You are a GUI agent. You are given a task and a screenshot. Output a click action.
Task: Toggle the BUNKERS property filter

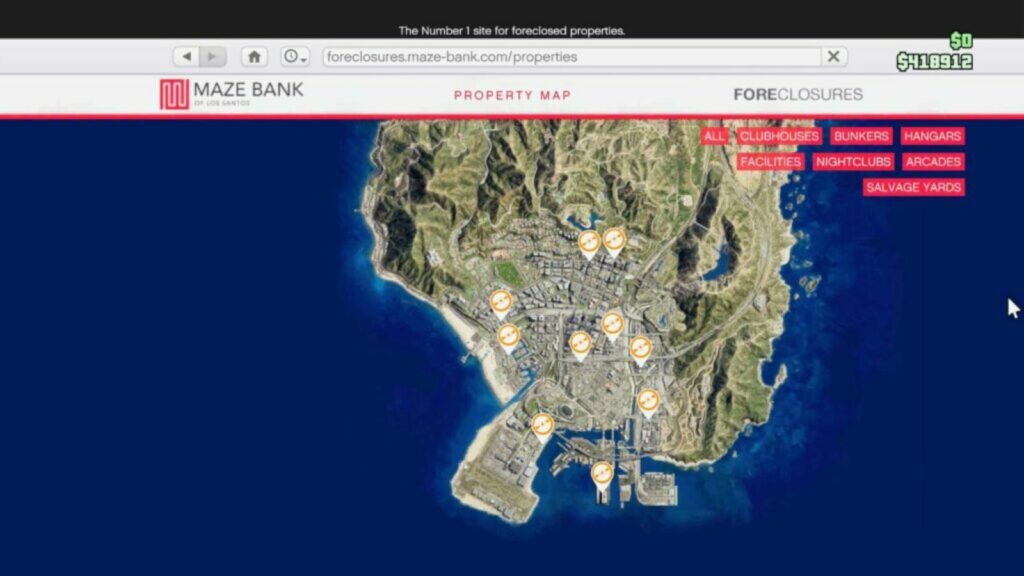[x=860, y=136]
